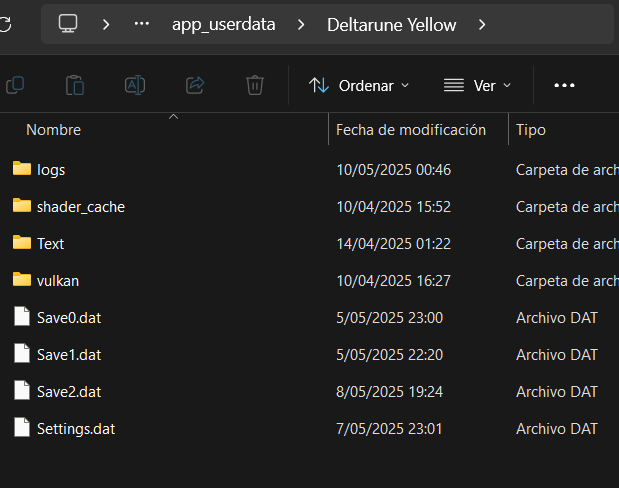Image resolution: width=619 pixels, height=488 pixels.
Task: Click the Save0.dat file name
Action: (x=69, y=318)
